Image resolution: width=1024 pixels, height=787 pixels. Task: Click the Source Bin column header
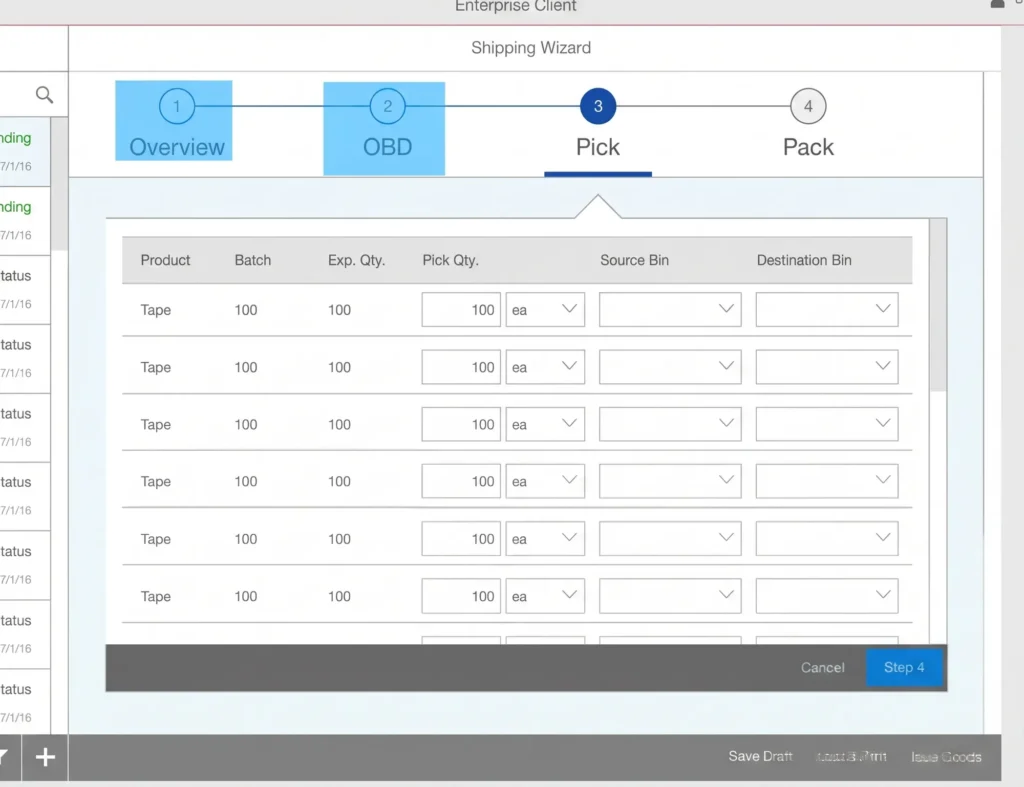(x=634, y=260)
